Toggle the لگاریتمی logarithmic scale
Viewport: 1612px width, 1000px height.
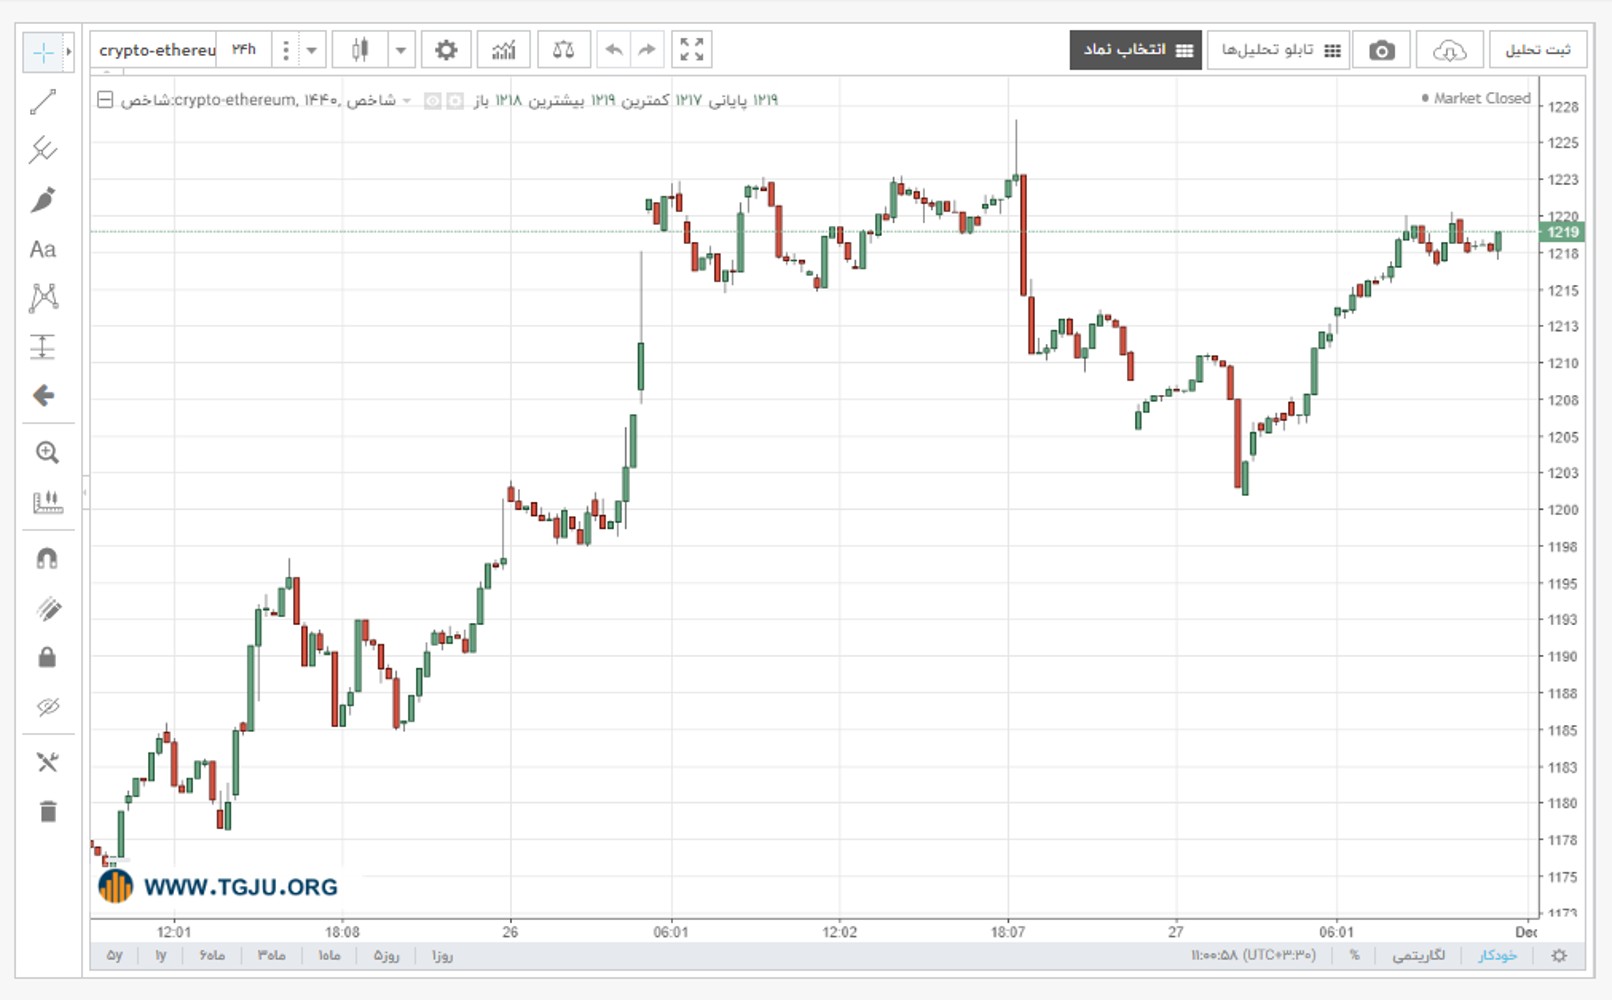pyautogui.click(x=1418, y=955)
